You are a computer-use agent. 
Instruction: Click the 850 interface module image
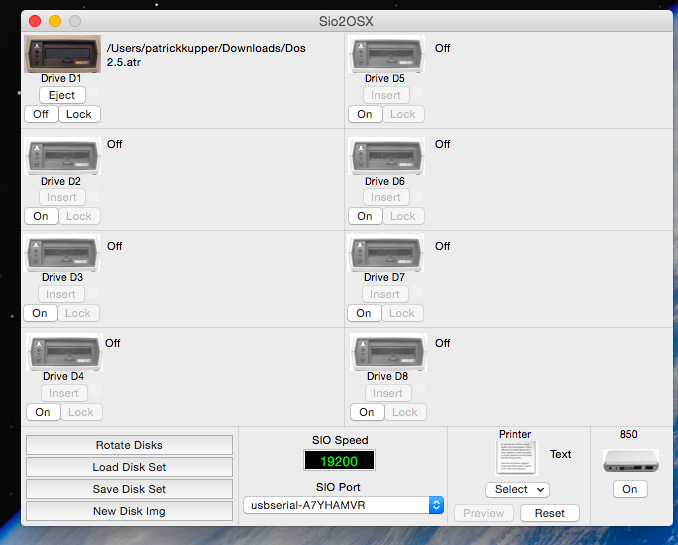point(630,461)
